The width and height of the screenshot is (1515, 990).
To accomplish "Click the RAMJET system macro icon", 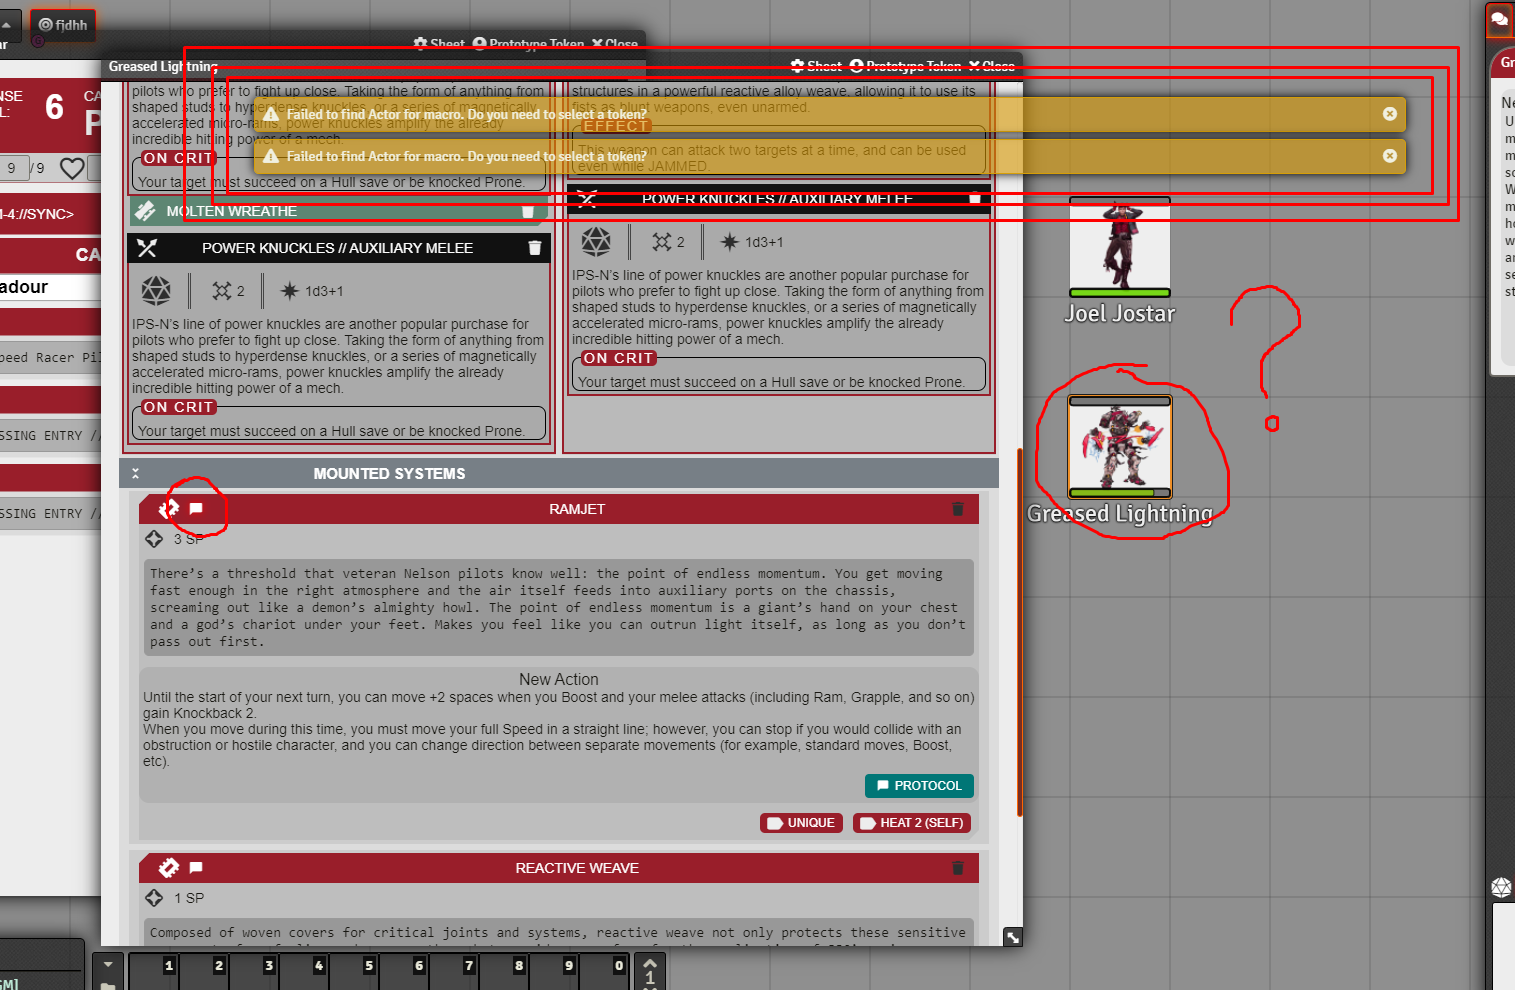I will [x=169, y=509].
